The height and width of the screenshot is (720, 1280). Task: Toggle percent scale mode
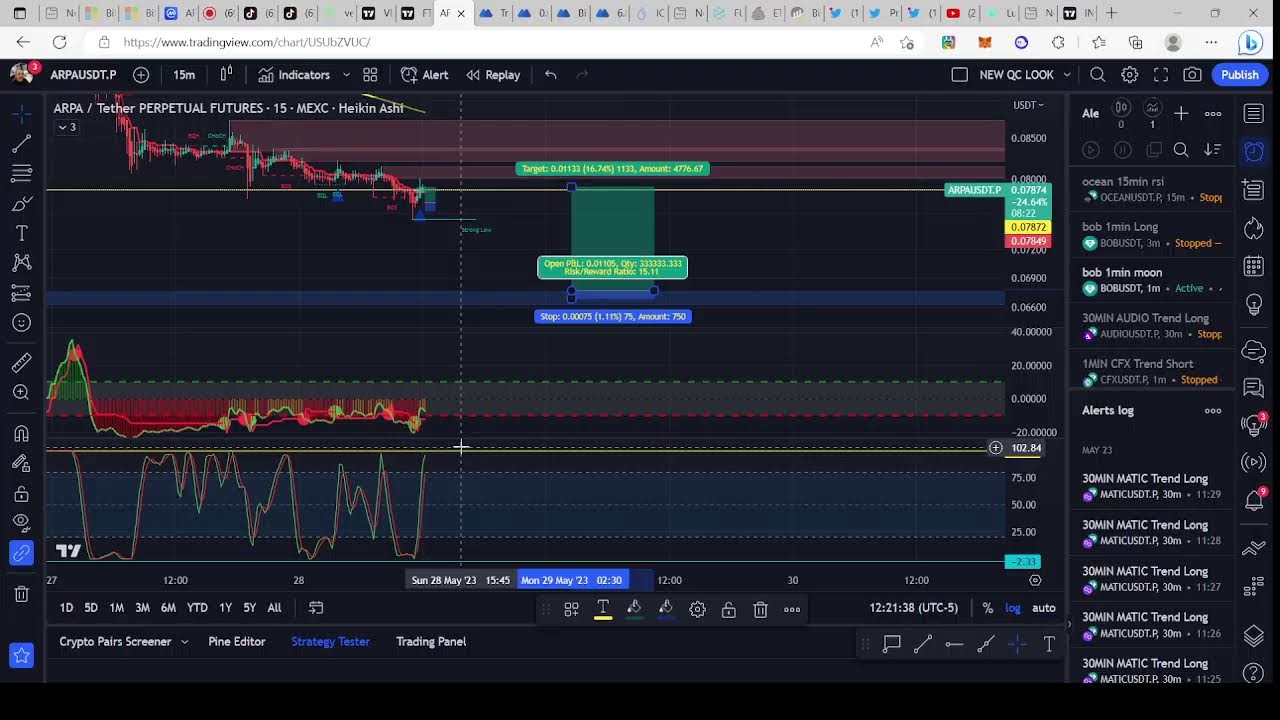(x=988, y=608)
